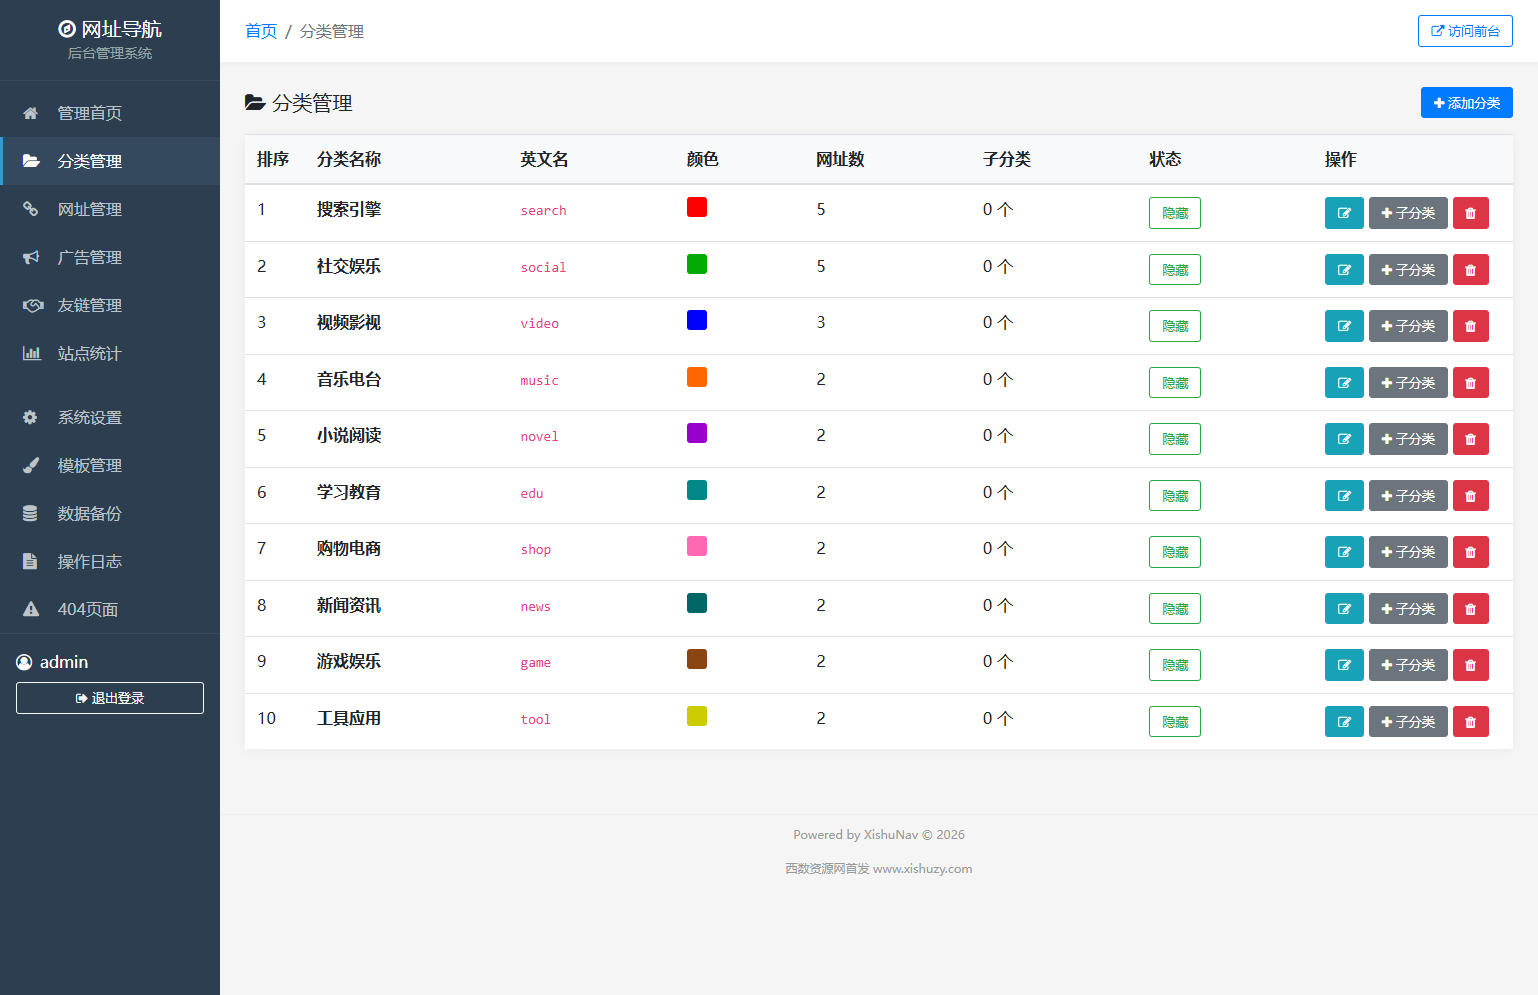The image size is (1538, 995).
Task: Delete the 音乐电台 category
Action: (1470, 383)
